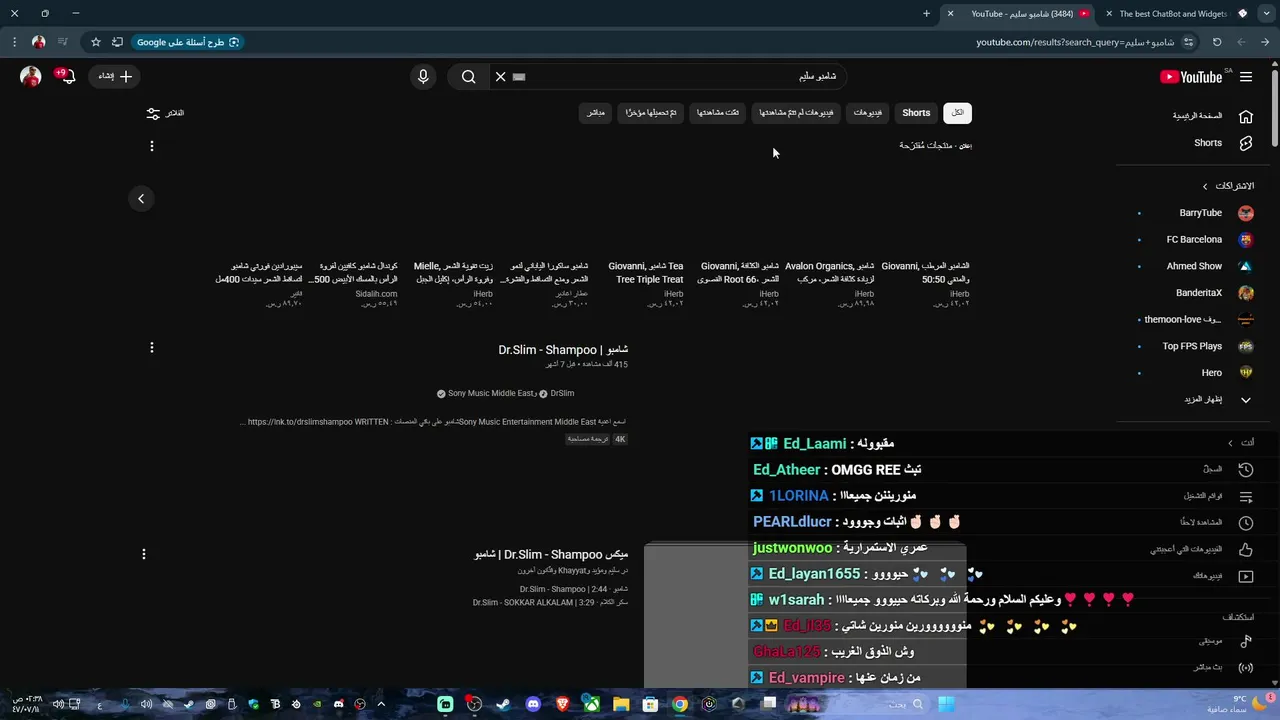
Task: Open options menu for suggested products
Action: 152,146
